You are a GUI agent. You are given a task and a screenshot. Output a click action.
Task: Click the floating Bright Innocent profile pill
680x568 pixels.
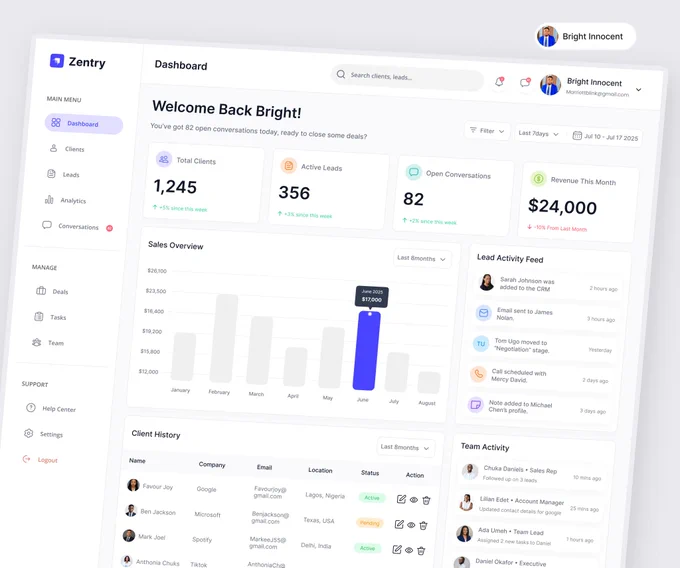point(585,36)
